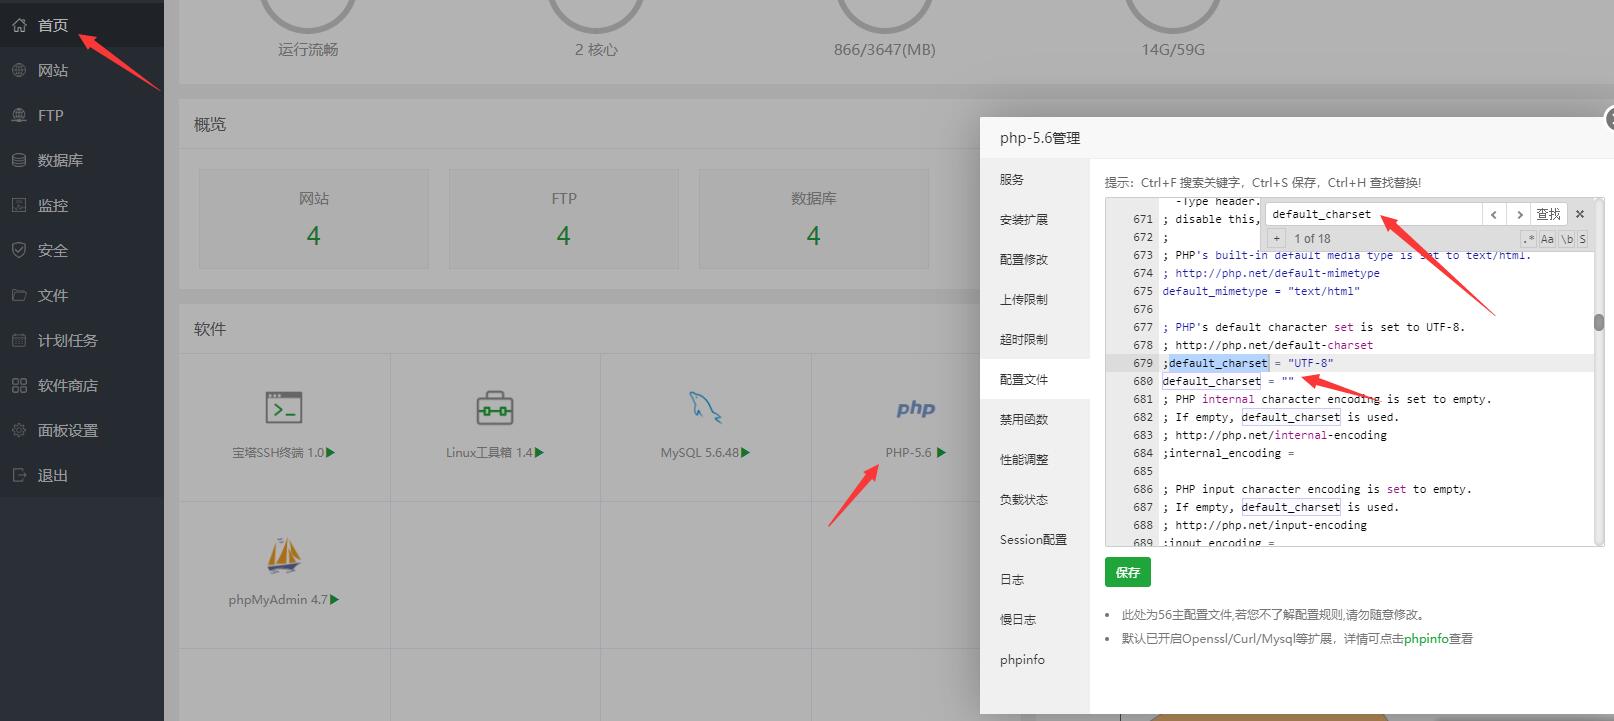Open the 安装扩展 tab
Image resolution: width=1614 pixels, height=721 pixels.
(1035, 220)
